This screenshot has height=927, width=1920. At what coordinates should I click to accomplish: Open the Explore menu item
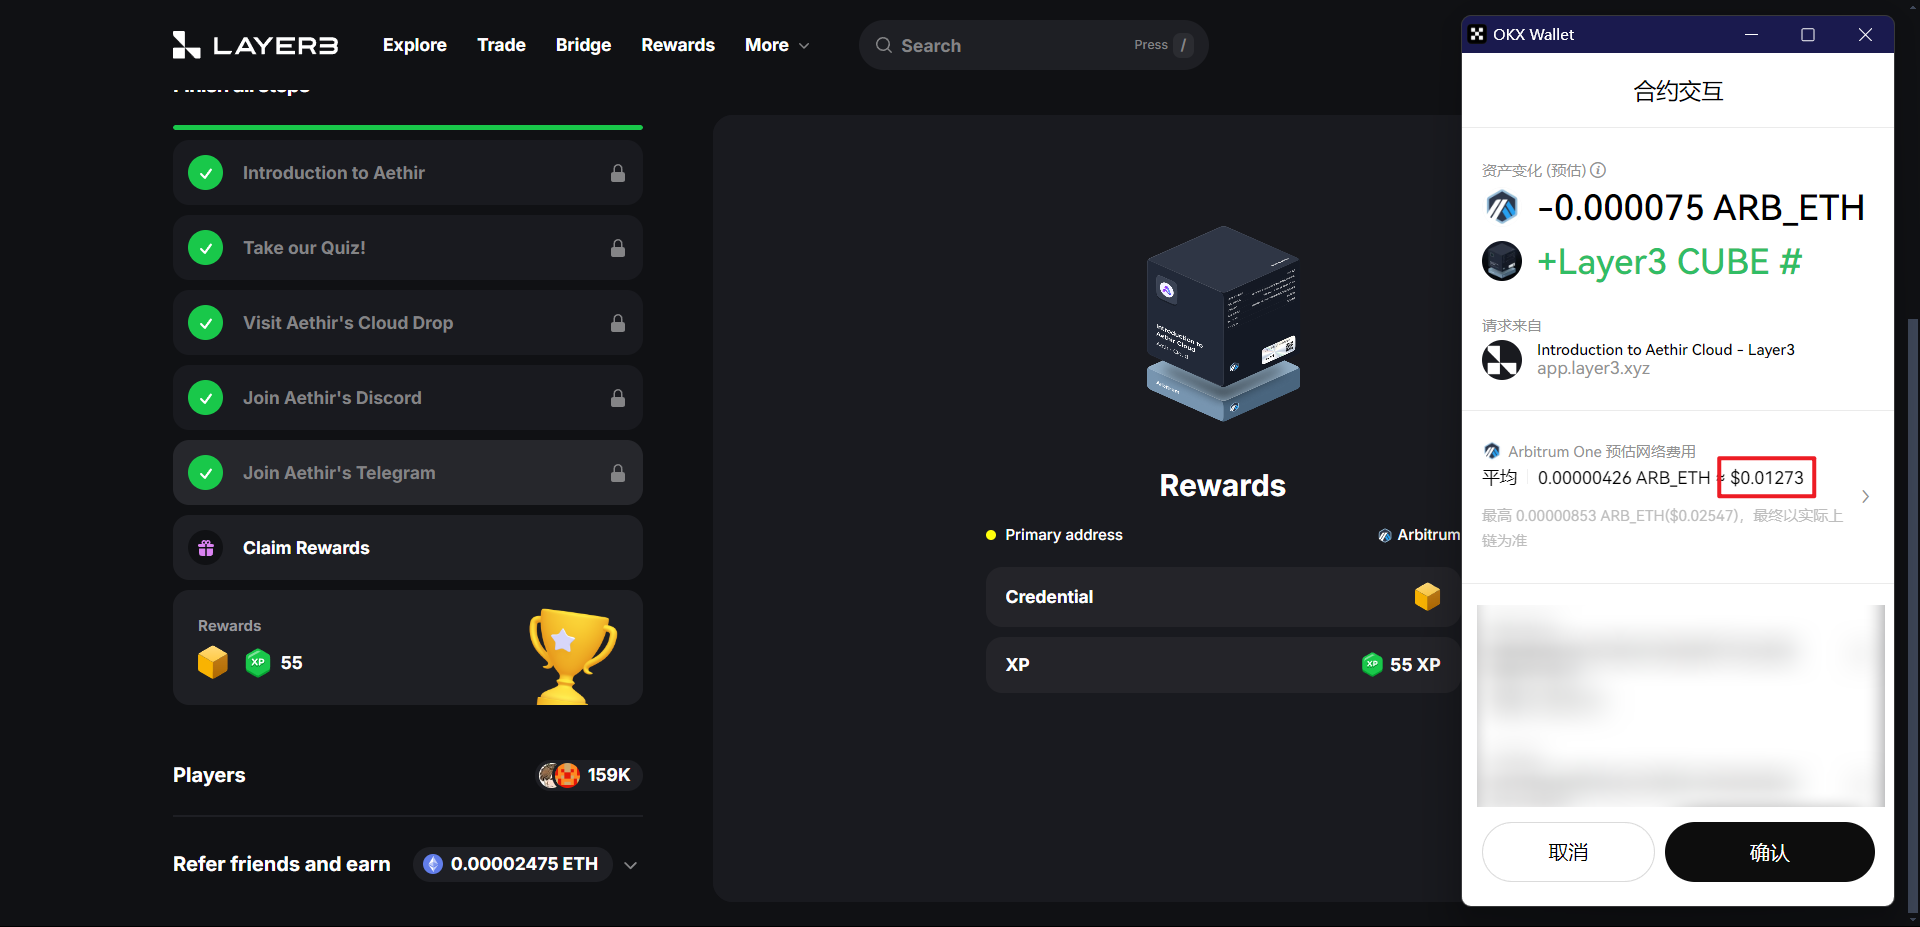coord(414,45)
